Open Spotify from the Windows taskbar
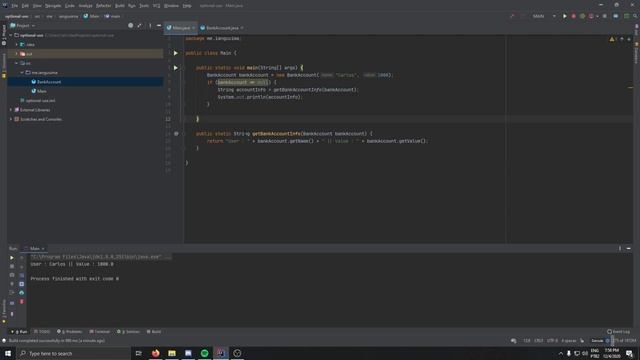This screenshot has width=640, height=360. coord(204,353)
